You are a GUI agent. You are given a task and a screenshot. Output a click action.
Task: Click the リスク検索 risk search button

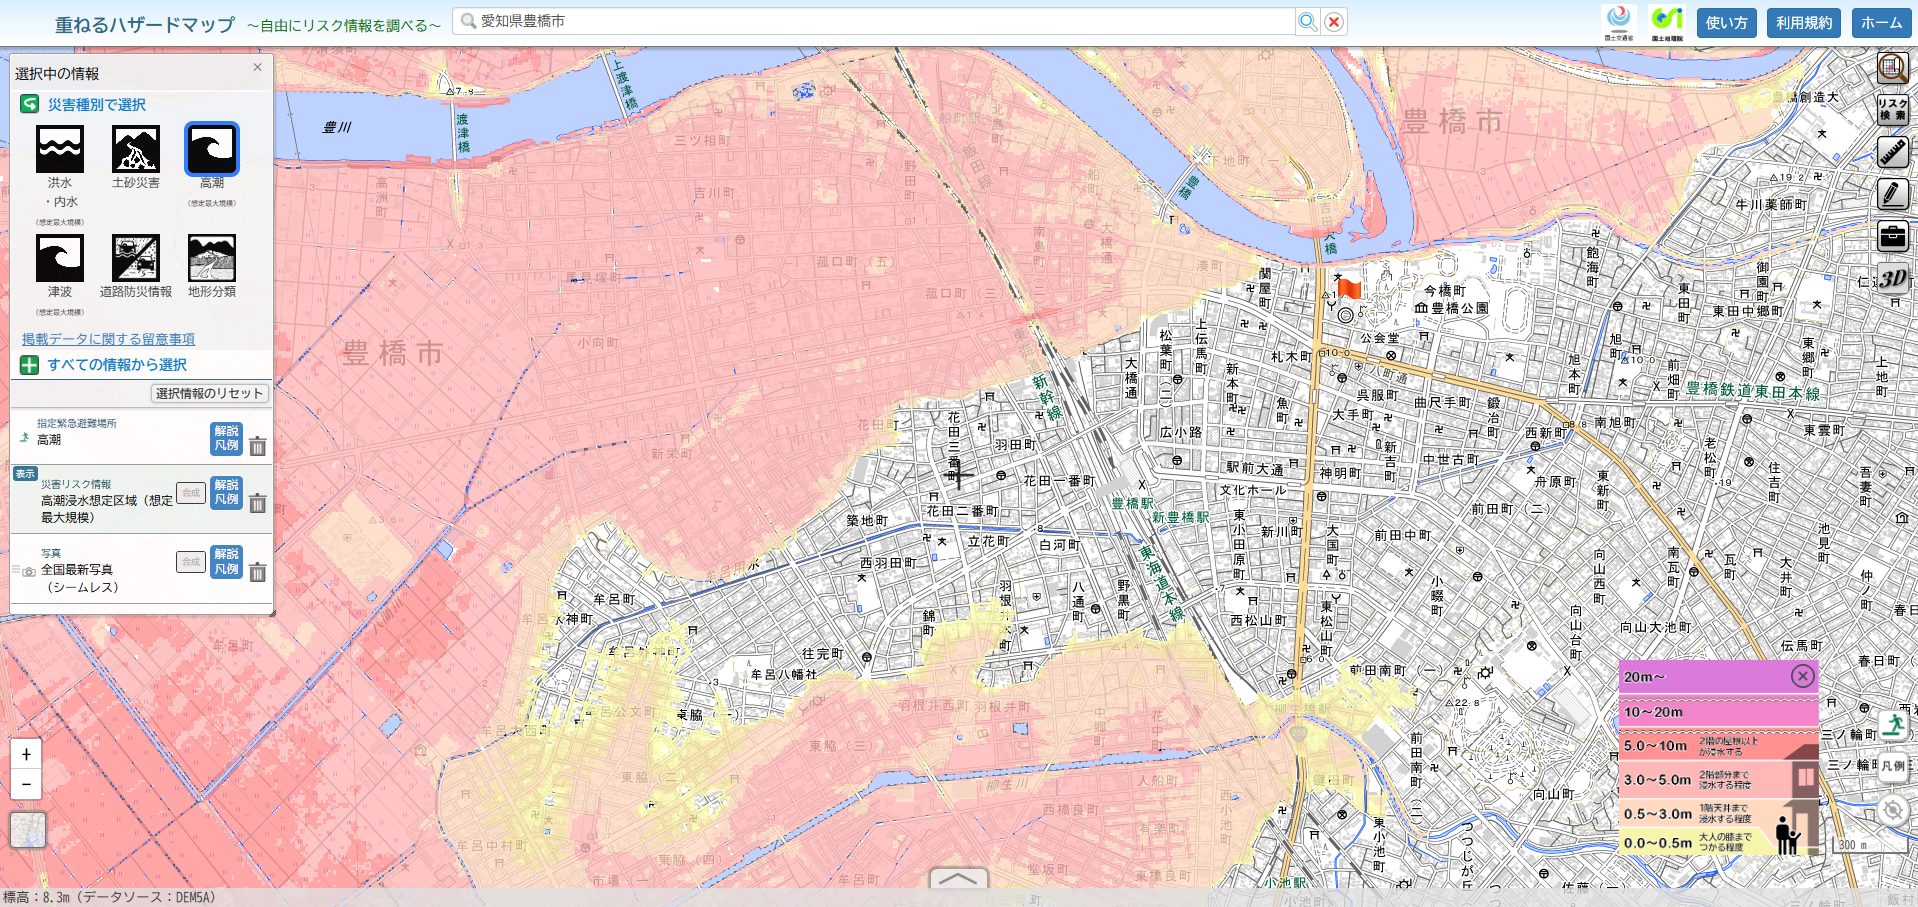pyautogui.click(x=1892, y=110)
